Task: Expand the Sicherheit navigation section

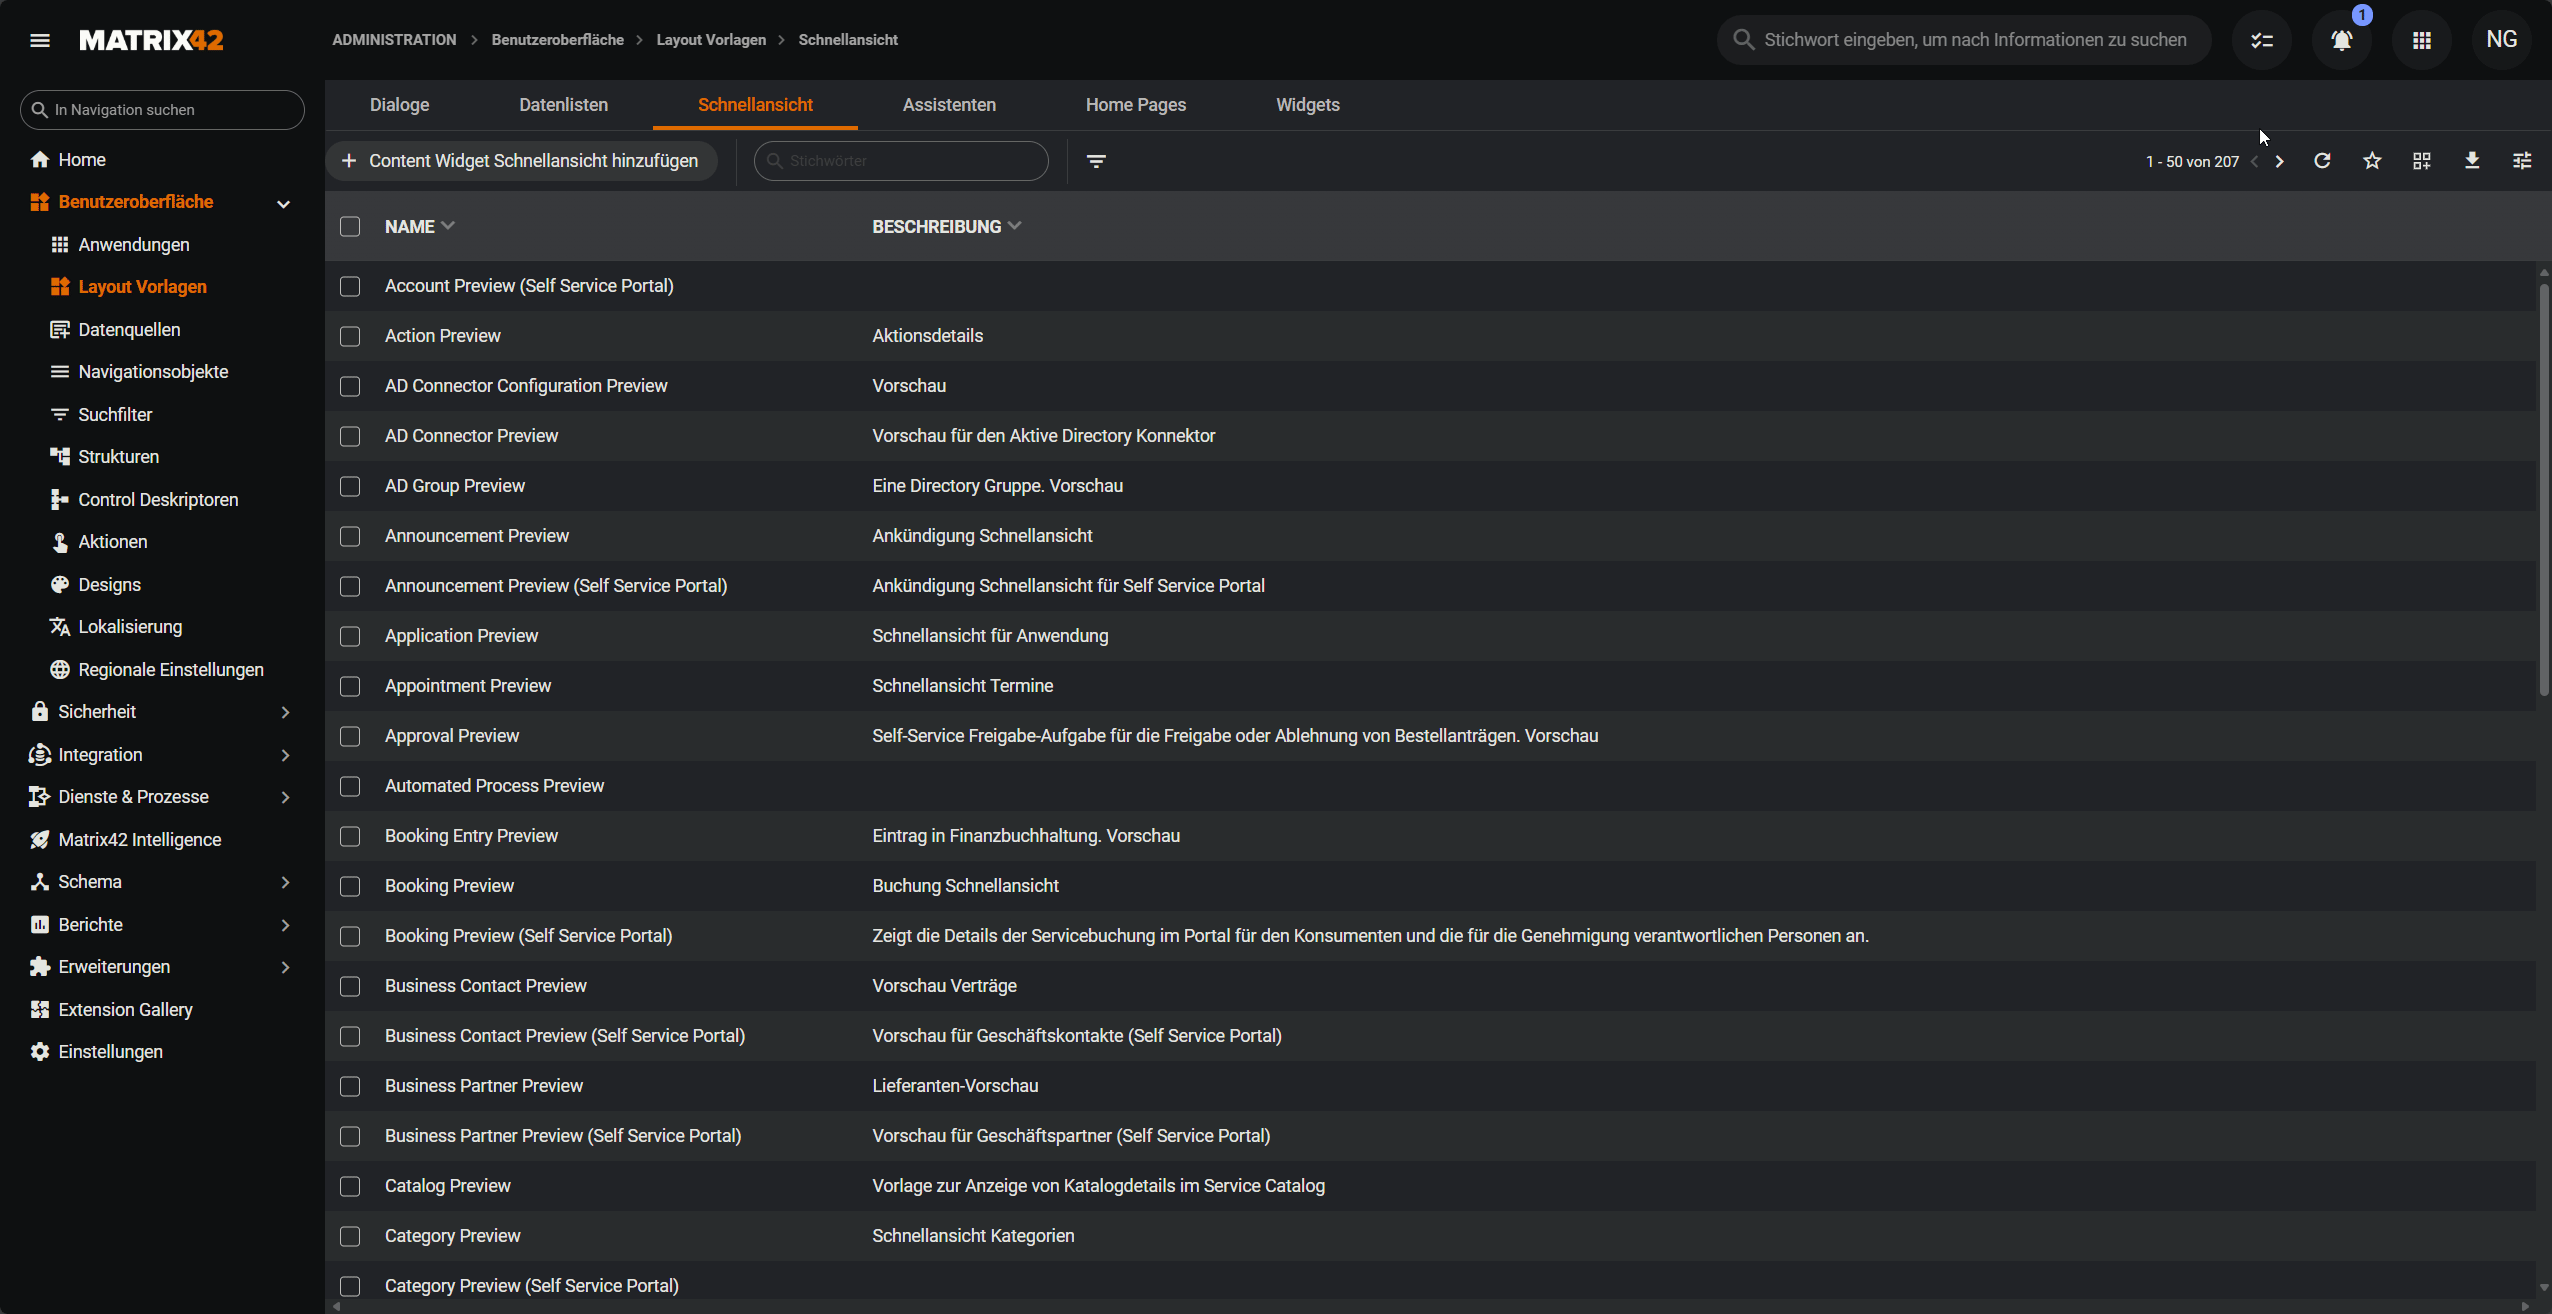Action: coord(285,712)
